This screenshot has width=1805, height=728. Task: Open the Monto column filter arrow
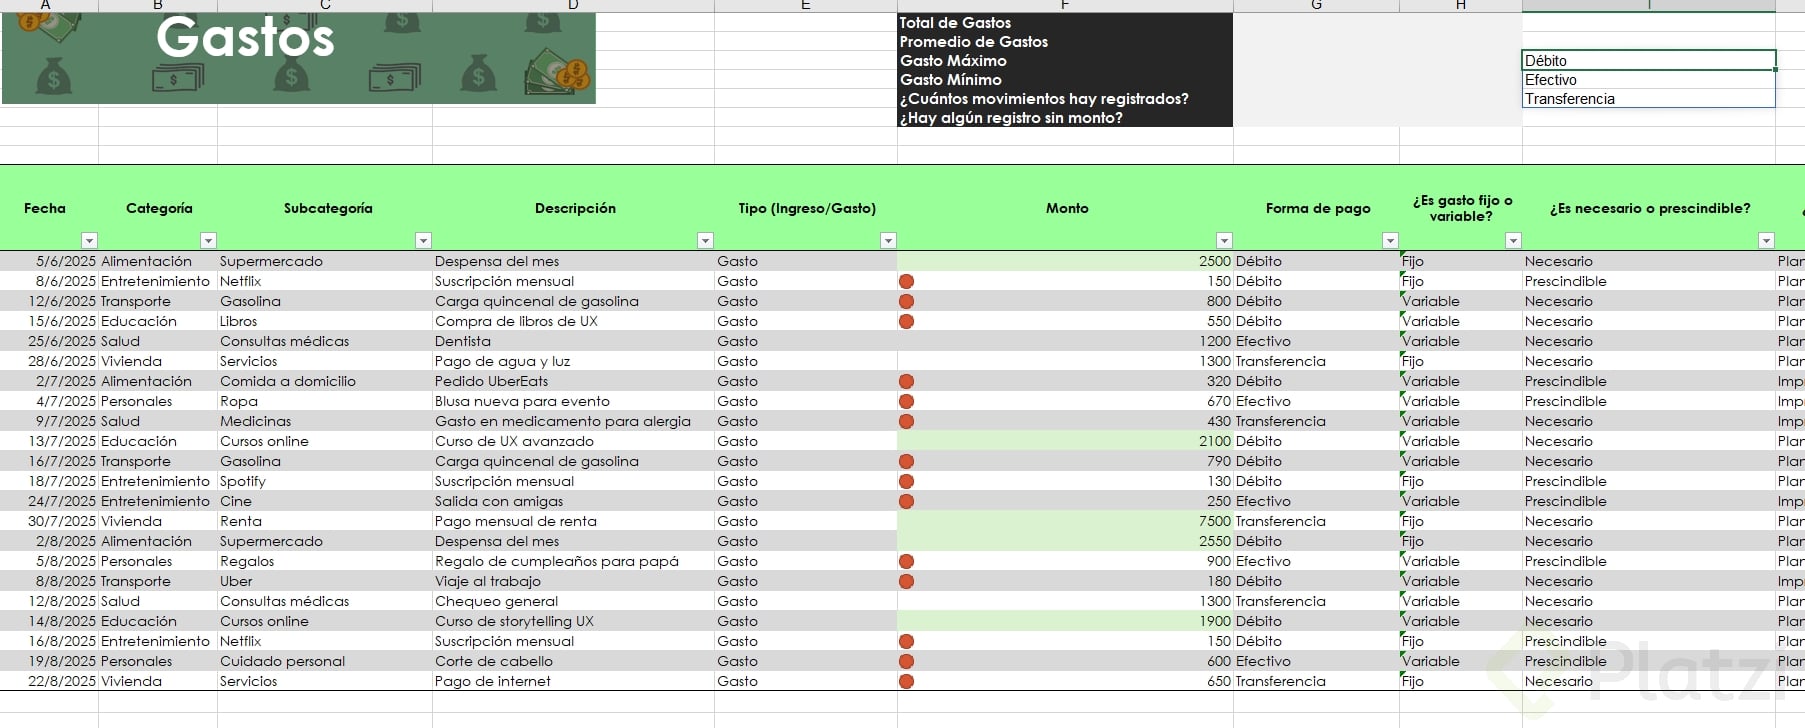[x=1224, y=240]
